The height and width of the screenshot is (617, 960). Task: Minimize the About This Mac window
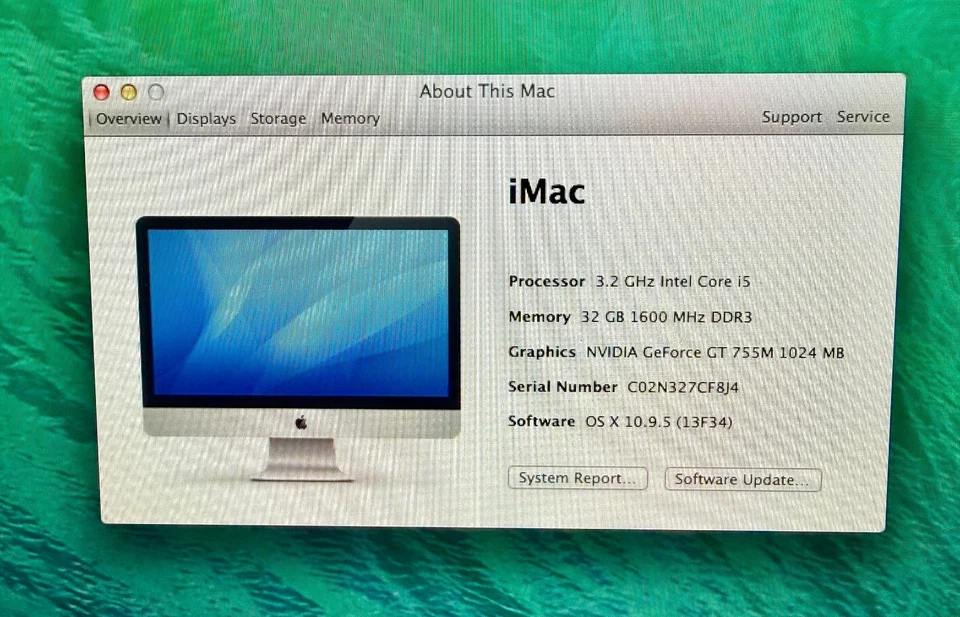128,91
